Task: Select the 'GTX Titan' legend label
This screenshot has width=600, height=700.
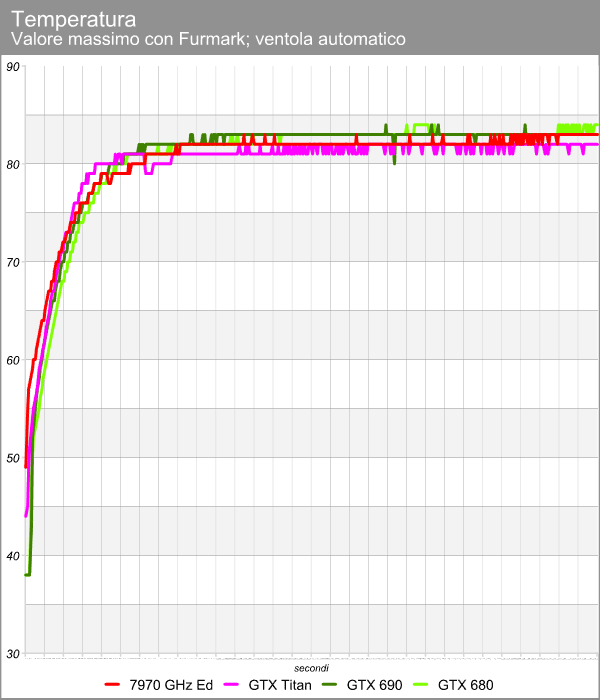Action: pyautogui.click(x=280, y=685)
